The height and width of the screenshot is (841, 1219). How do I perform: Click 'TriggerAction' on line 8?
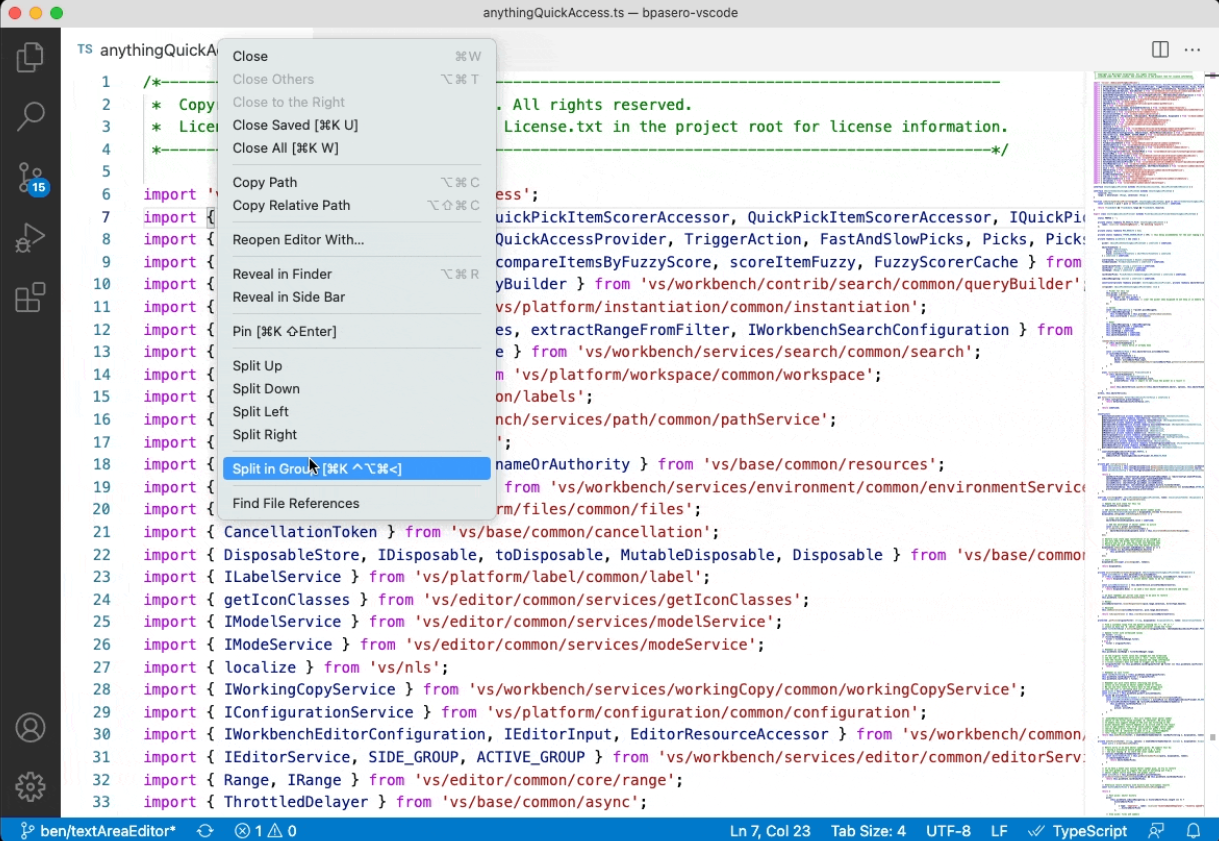(743, 239)
